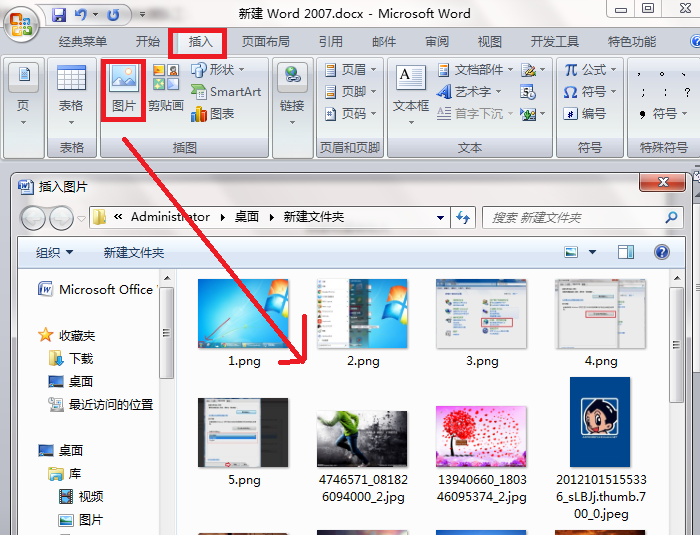Open the 符号 dropdown in 特殊符号 group
Image resolution: width=700 pixels, height=535 pixels.
pyautogui.click(x=663, y=114)
